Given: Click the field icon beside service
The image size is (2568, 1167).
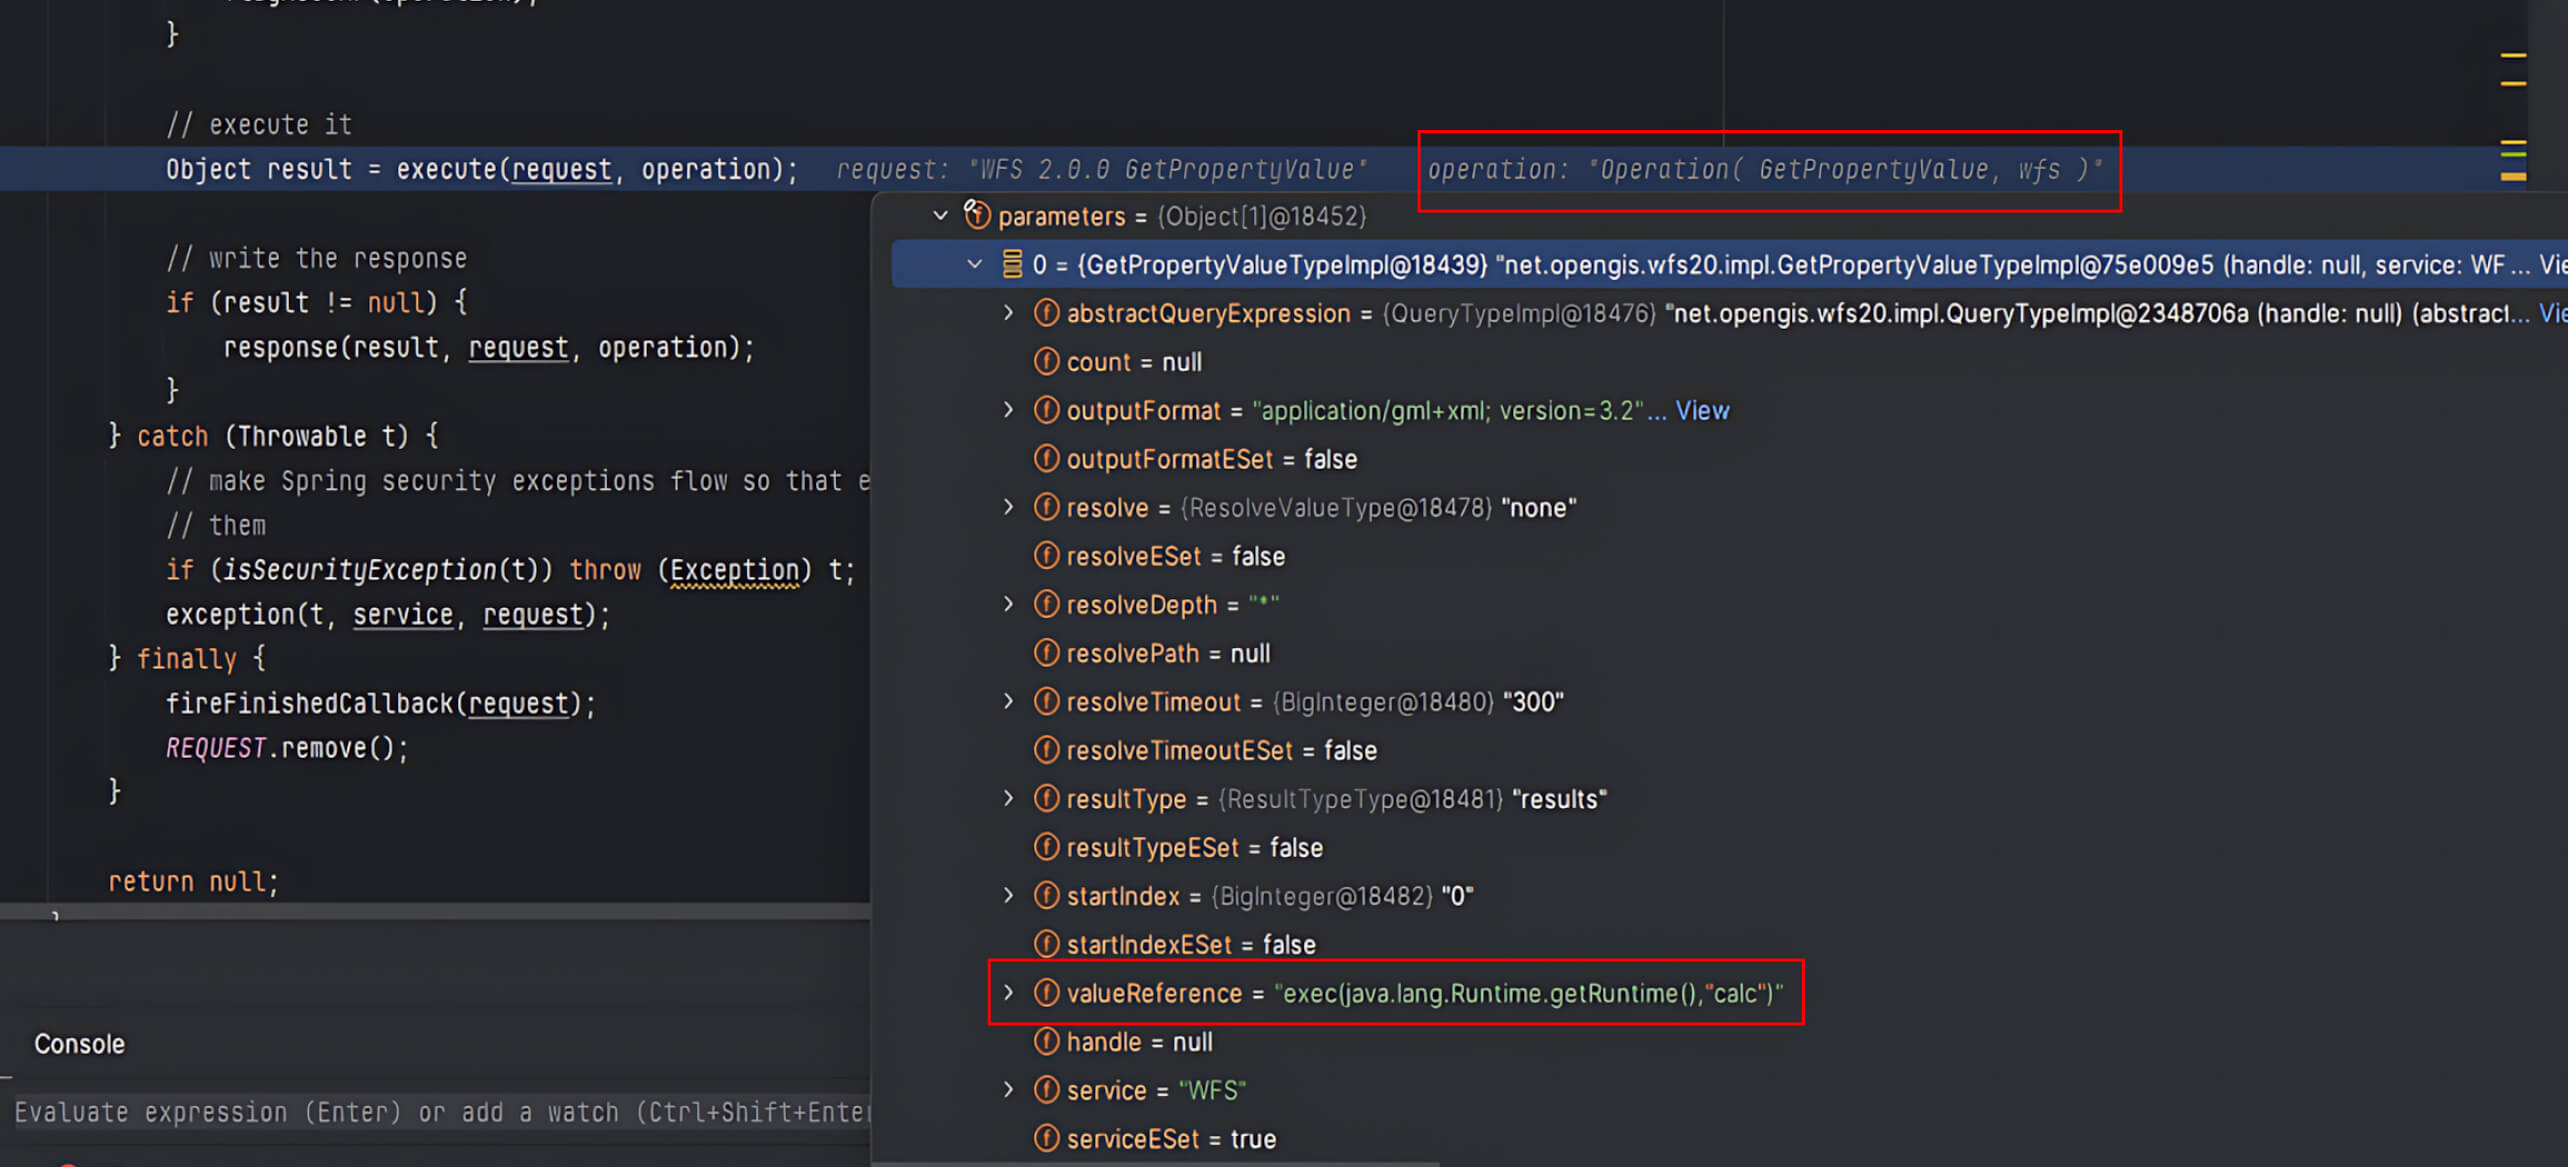Looking at the screenshot, I should pos(1046,1090).
